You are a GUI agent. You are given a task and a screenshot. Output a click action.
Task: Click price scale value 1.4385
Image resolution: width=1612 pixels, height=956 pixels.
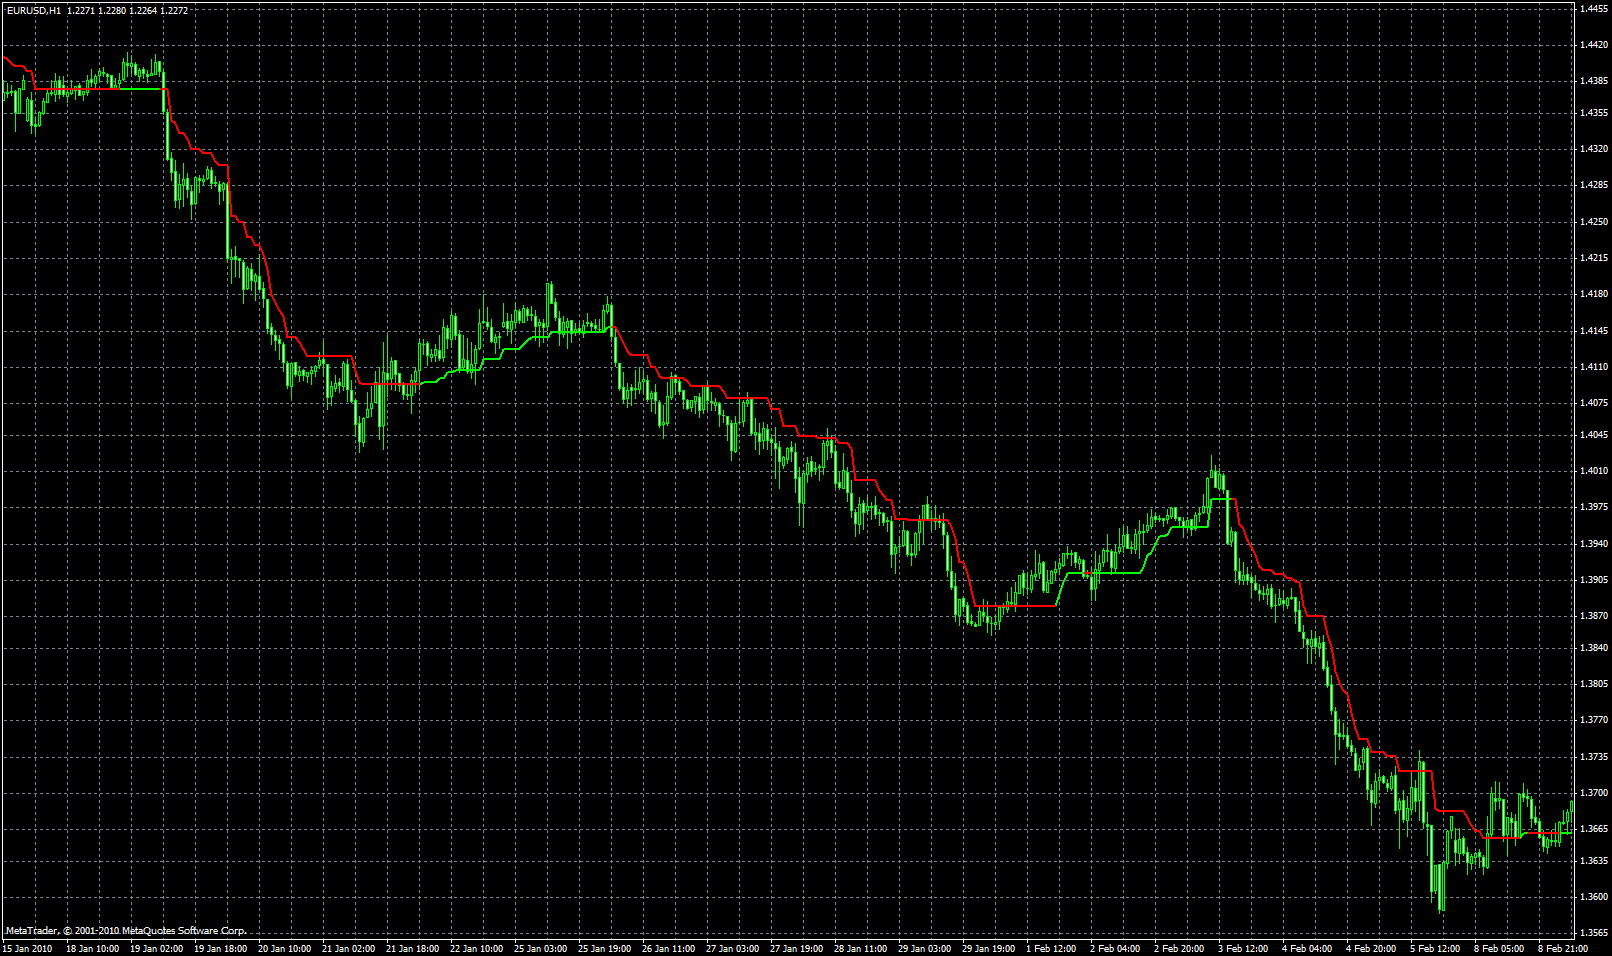(x=1594, y=81)
